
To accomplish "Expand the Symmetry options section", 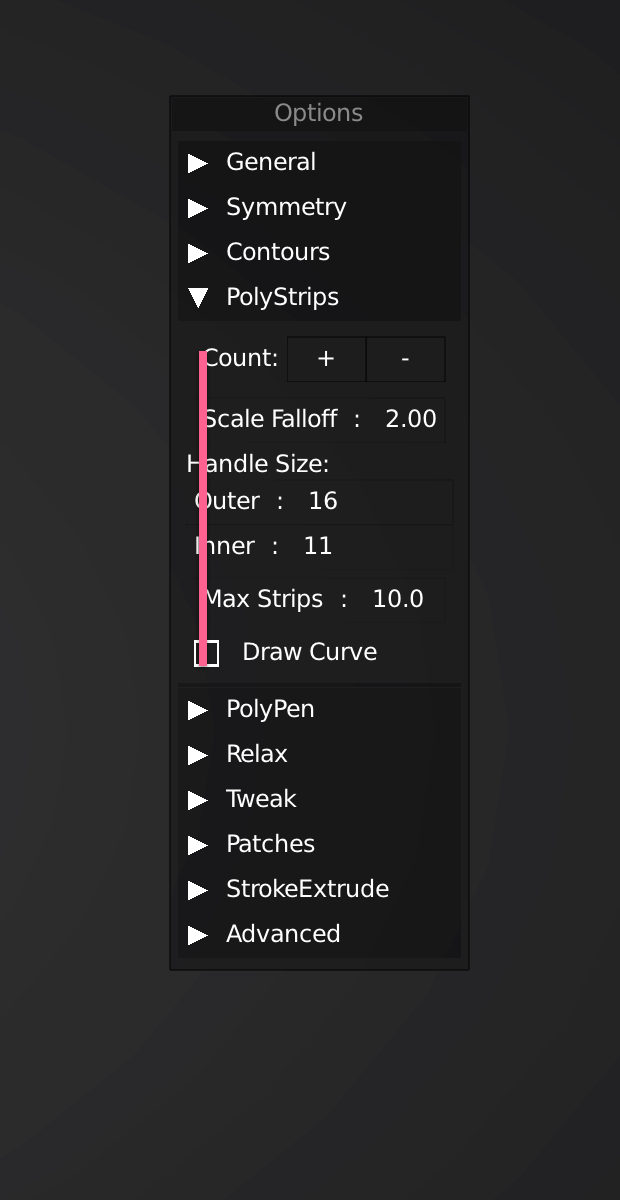I will [x=286, y=207].
